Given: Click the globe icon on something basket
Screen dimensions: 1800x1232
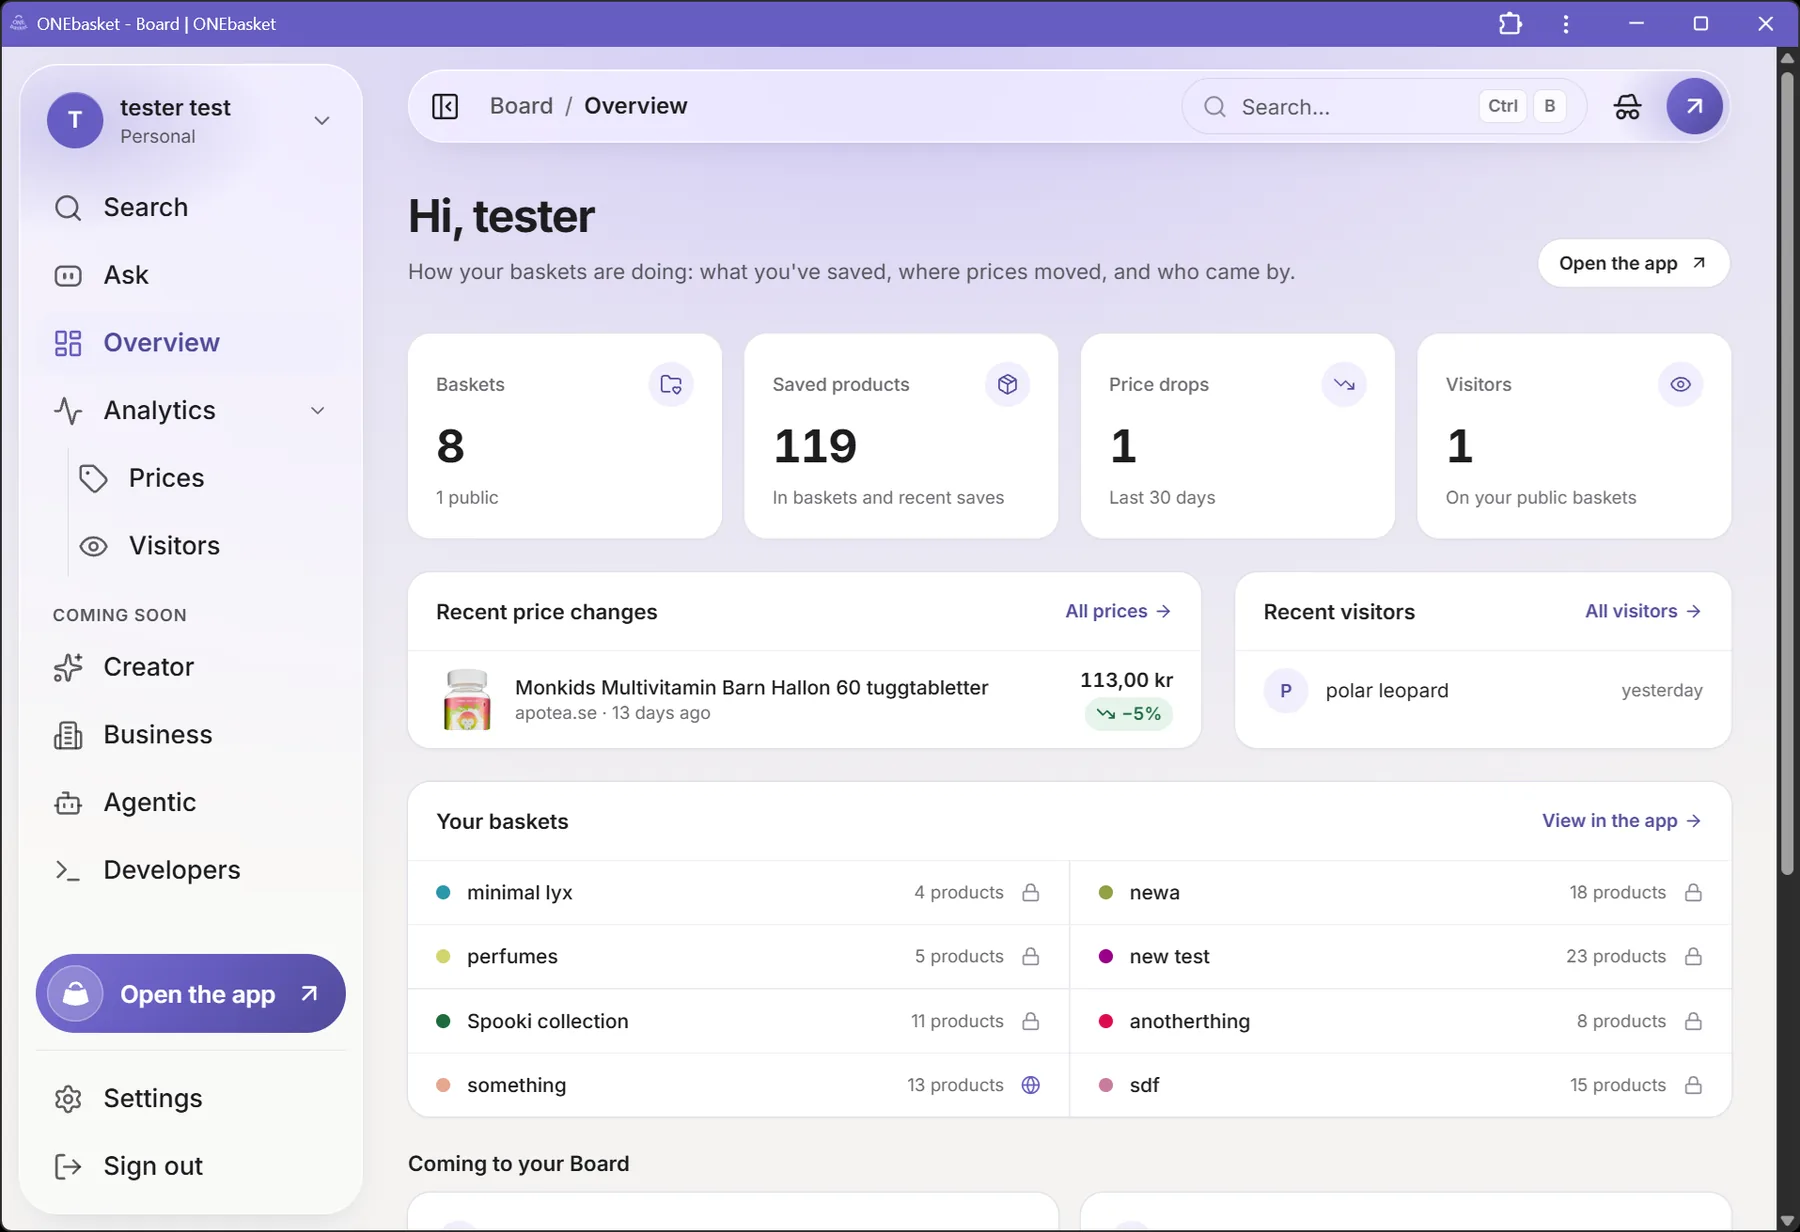Looking at the screenshot, I should click(1031, 1085).
